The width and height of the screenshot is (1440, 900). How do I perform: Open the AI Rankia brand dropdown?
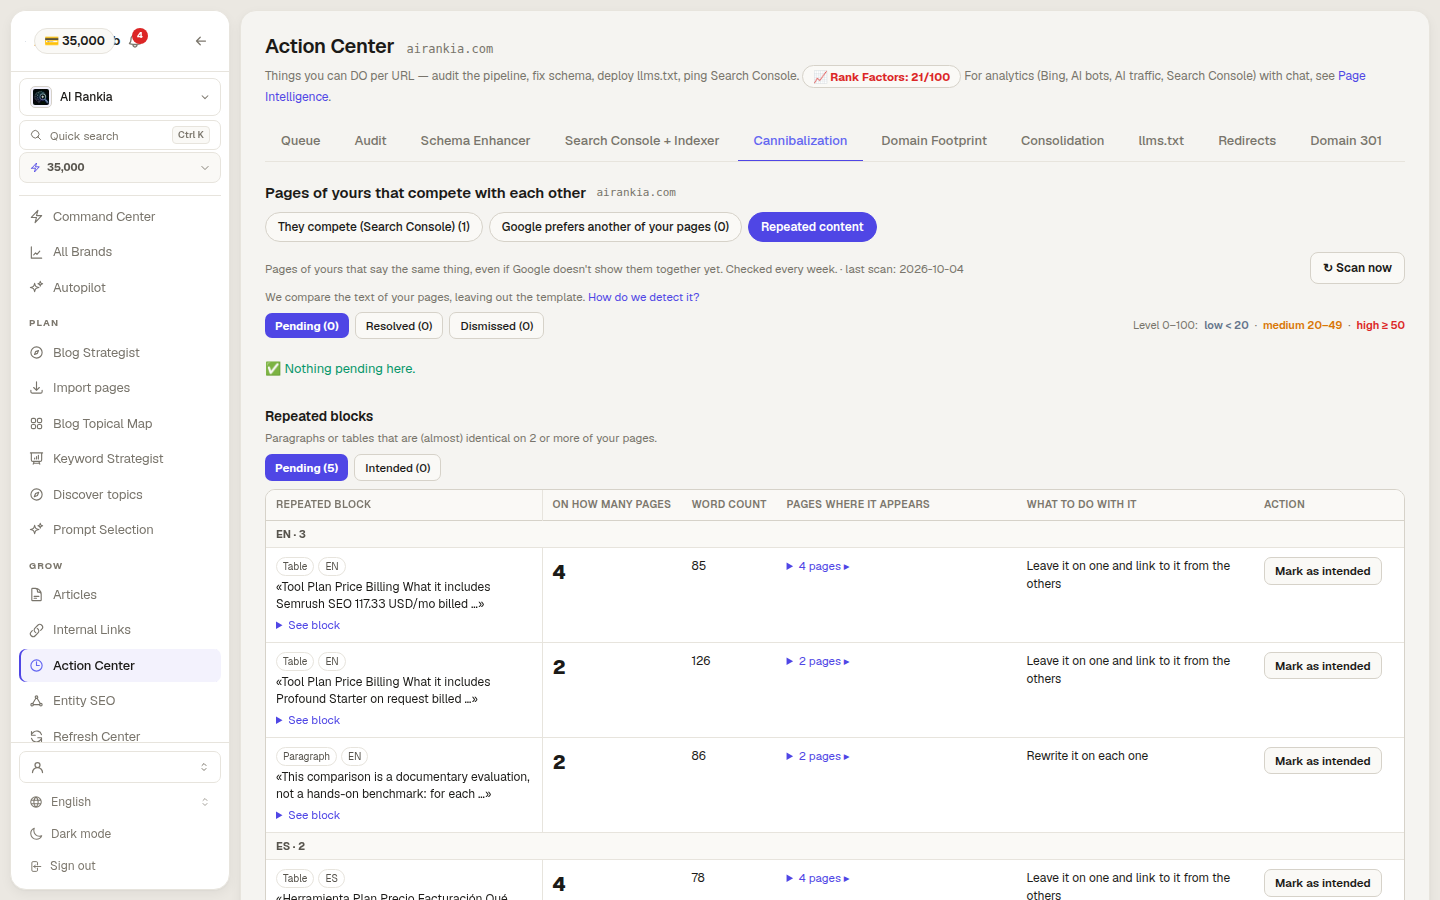120,97
